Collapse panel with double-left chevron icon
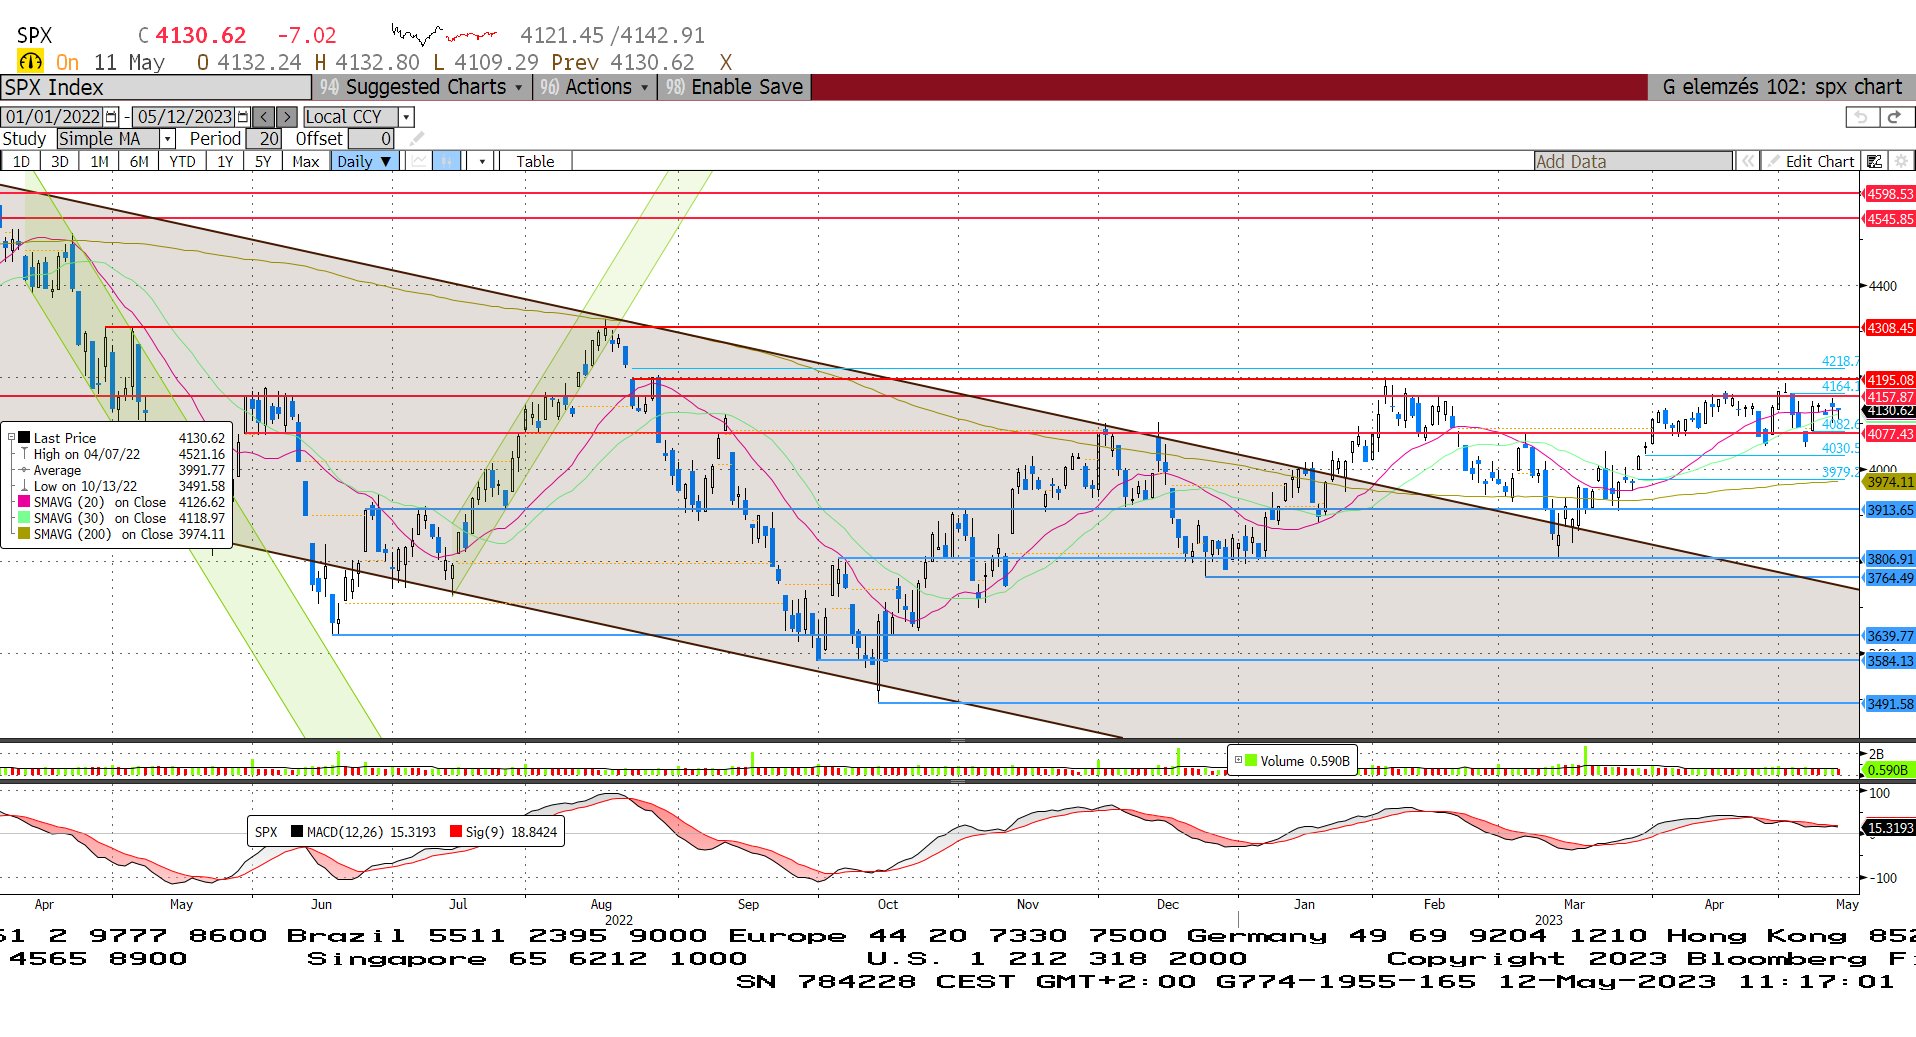The width and height of the screenshot is (1916, 1037). point(1747,161)
